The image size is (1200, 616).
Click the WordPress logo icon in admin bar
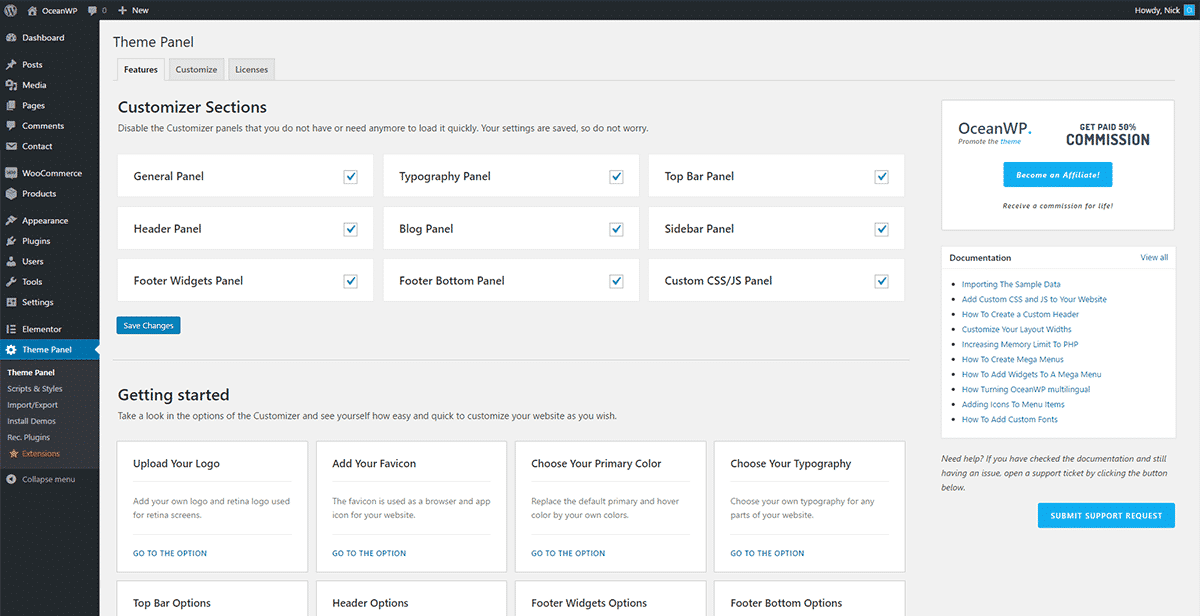[11, 10]
